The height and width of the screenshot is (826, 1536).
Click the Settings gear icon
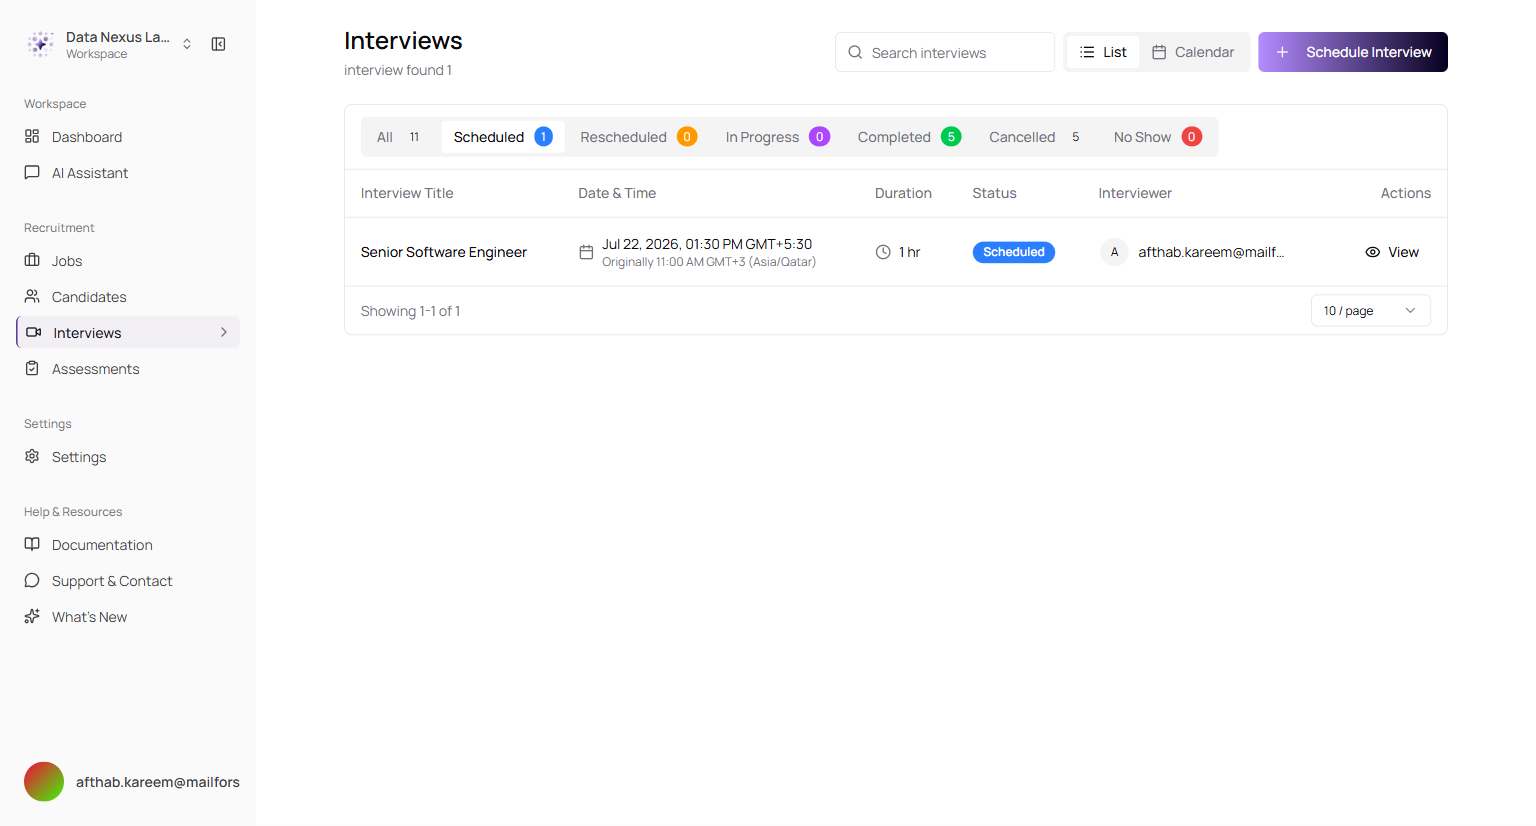(32, 456)
